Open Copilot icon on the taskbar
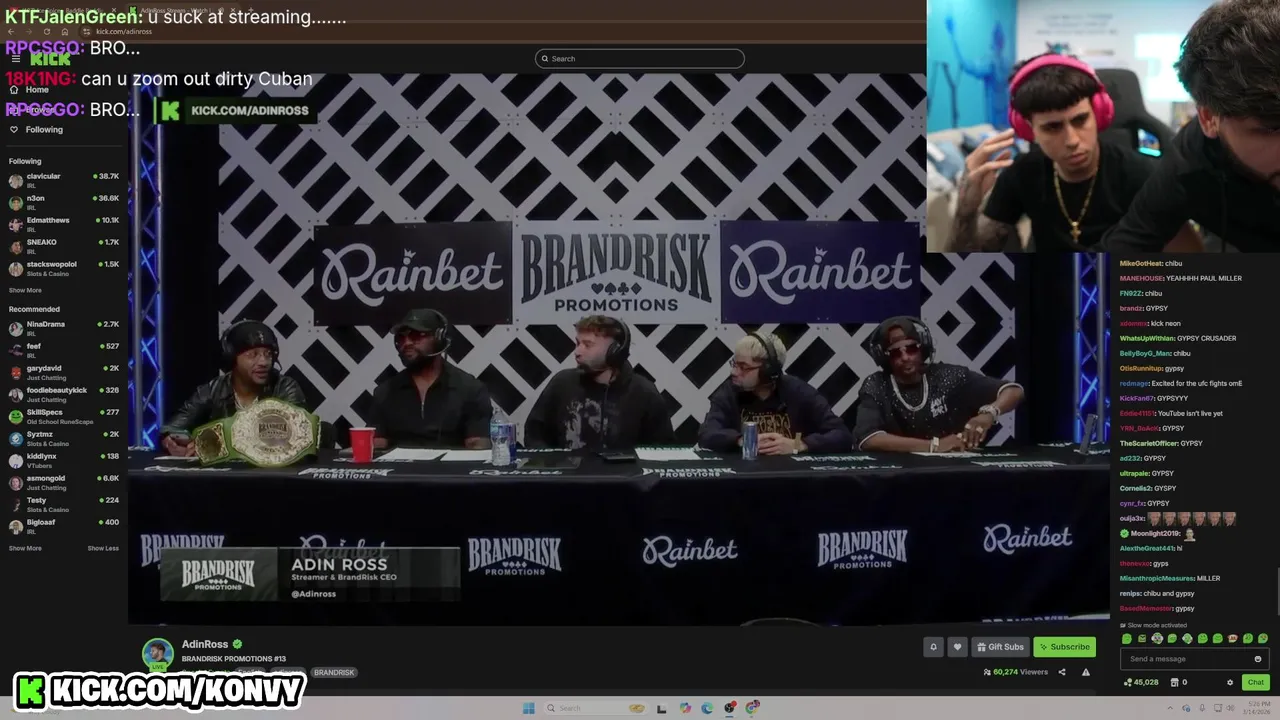This screenshot has width=1280, height=720. click(x=685, y=708)
